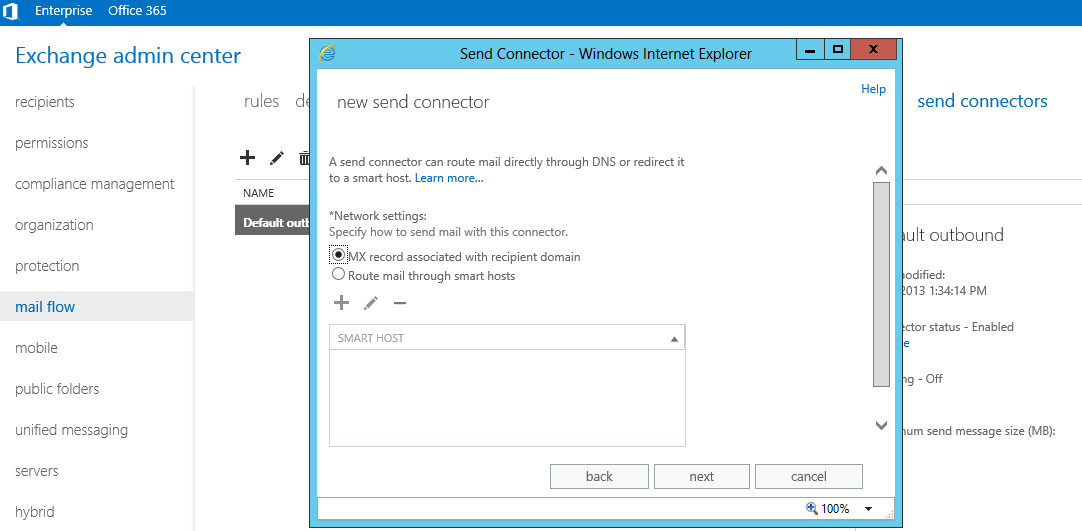The height and width of the screenshot is (531, 1082).
Task: Click the SMART HOST column header text
Action: (371, 339)
